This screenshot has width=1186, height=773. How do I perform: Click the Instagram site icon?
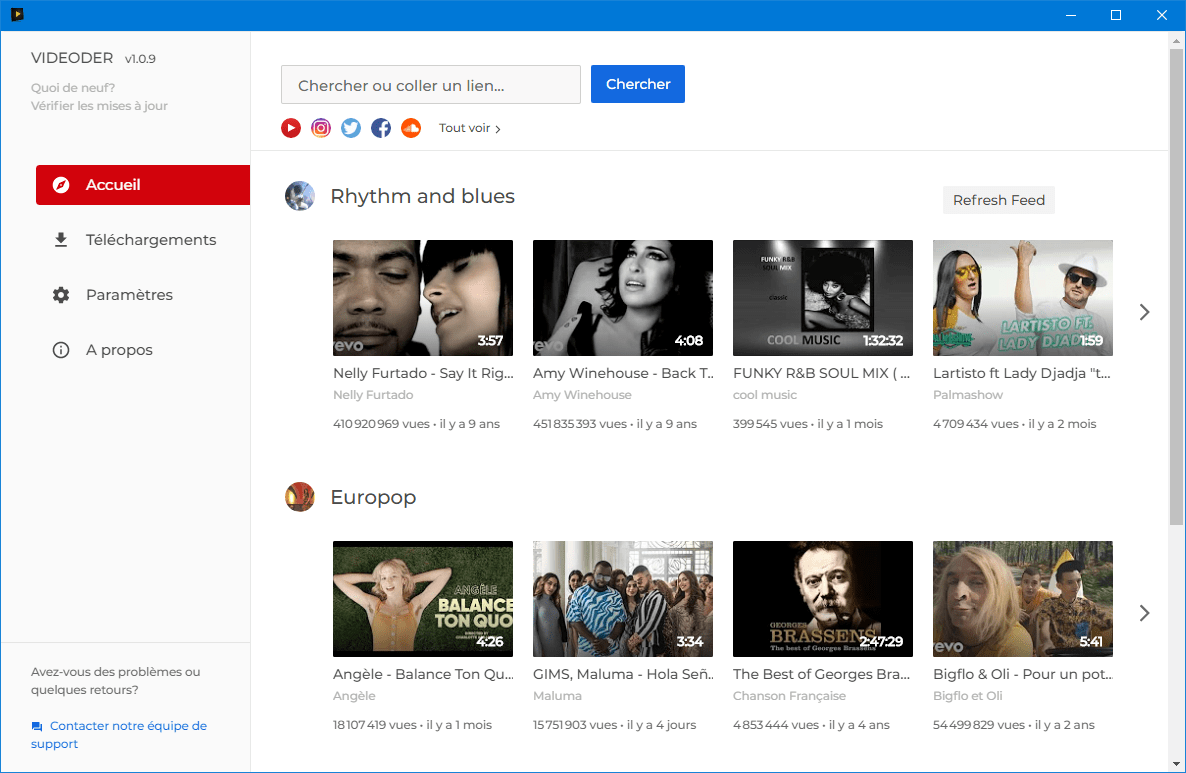(x=321, y=128)
